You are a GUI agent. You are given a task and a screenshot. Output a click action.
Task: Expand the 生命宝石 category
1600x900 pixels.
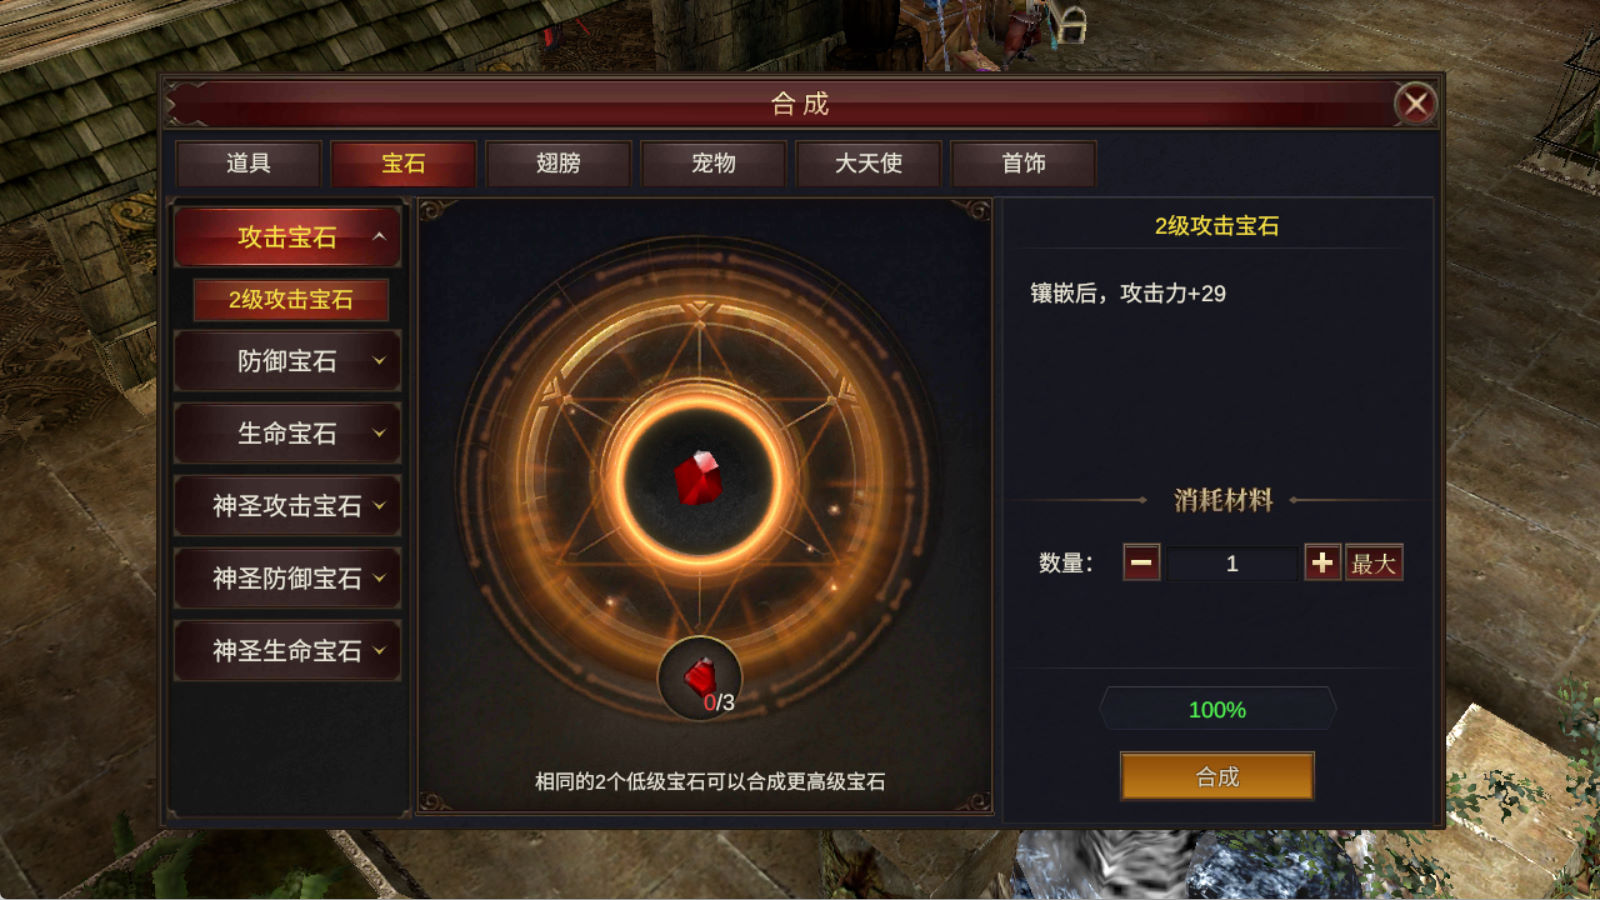pos(288,433)
